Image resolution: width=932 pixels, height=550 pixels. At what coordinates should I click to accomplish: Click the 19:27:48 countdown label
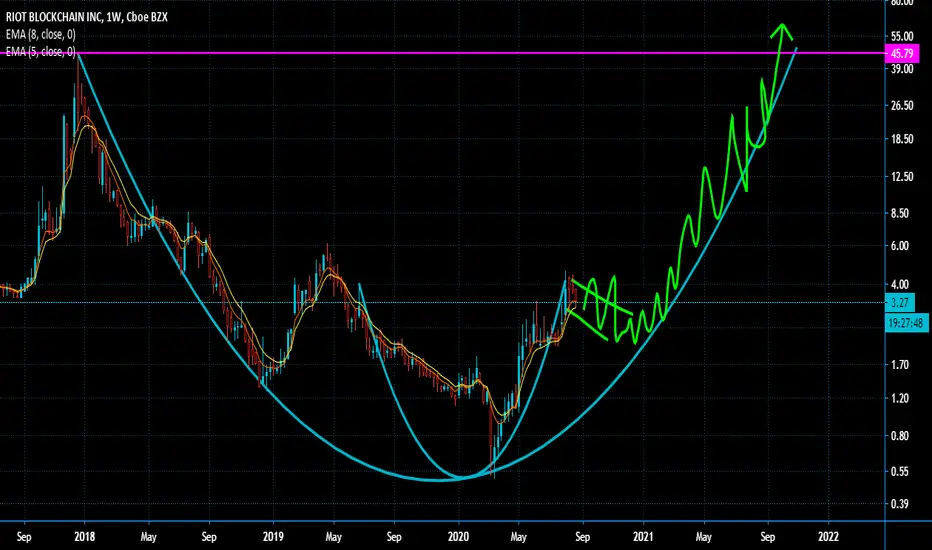906,323
